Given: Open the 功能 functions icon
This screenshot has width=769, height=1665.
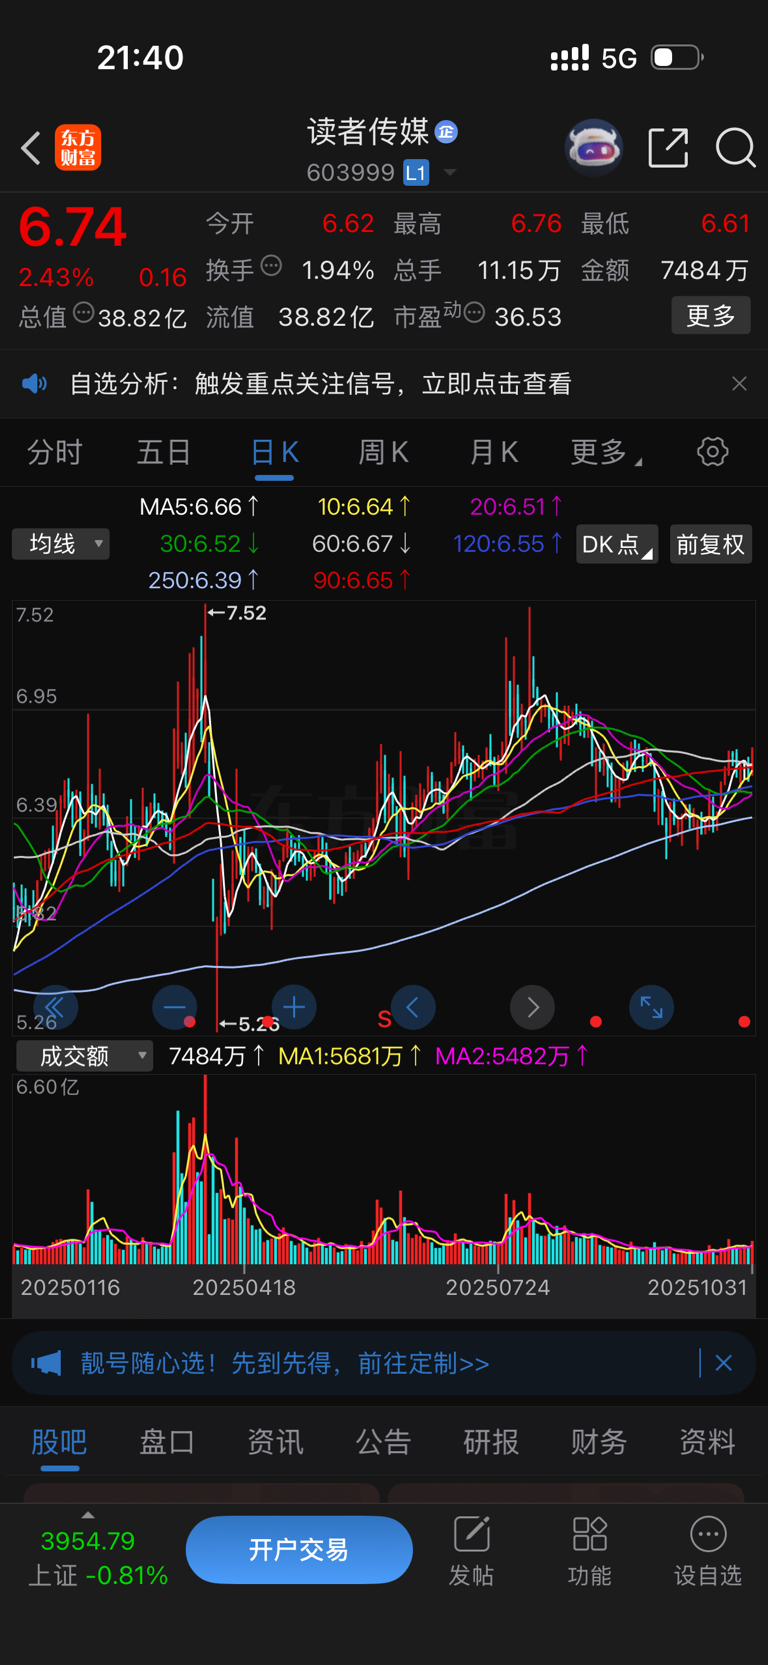Looking at the screenshot, I should [590, 1551].
